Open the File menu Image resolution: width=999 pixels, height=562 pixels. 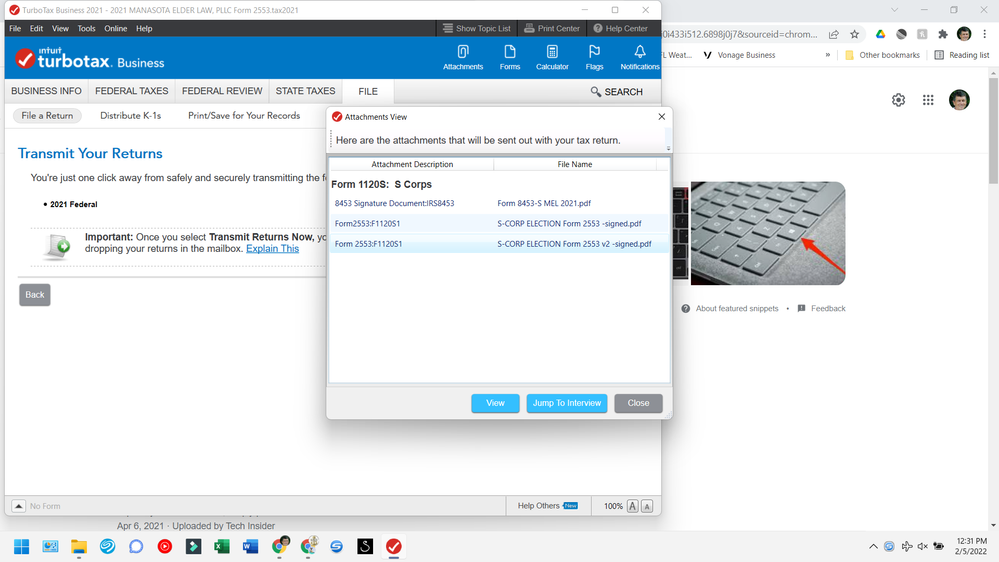[x=15, y=29]
